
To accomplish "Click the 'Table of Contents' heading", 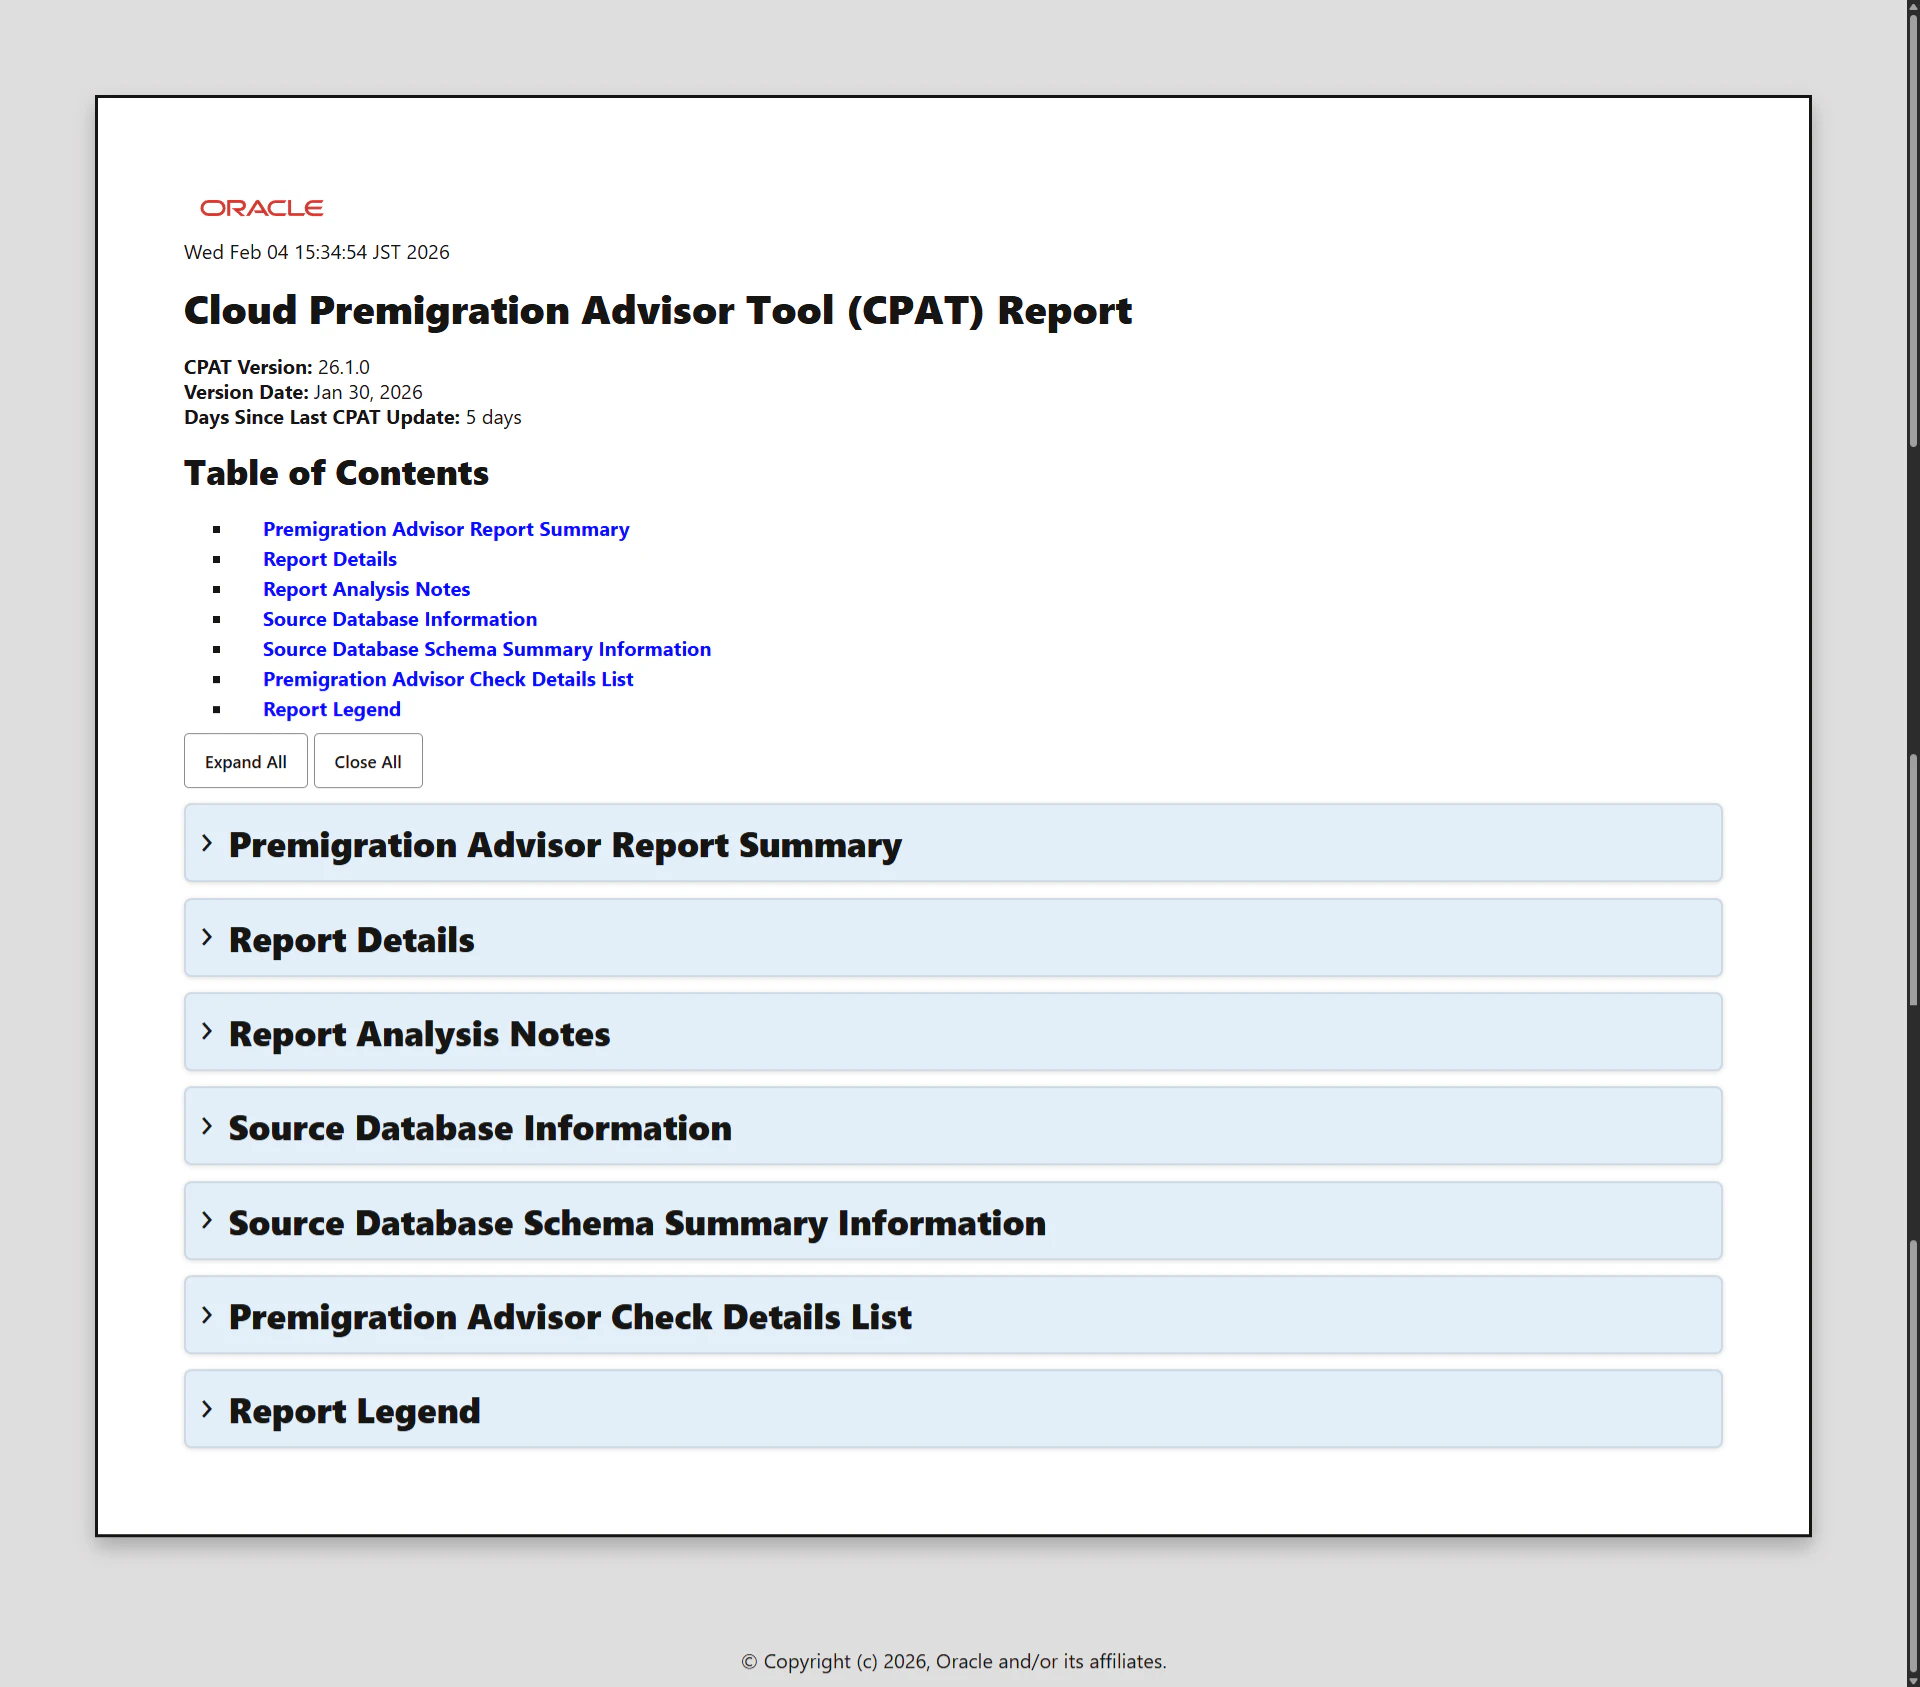I will point(336,473).
